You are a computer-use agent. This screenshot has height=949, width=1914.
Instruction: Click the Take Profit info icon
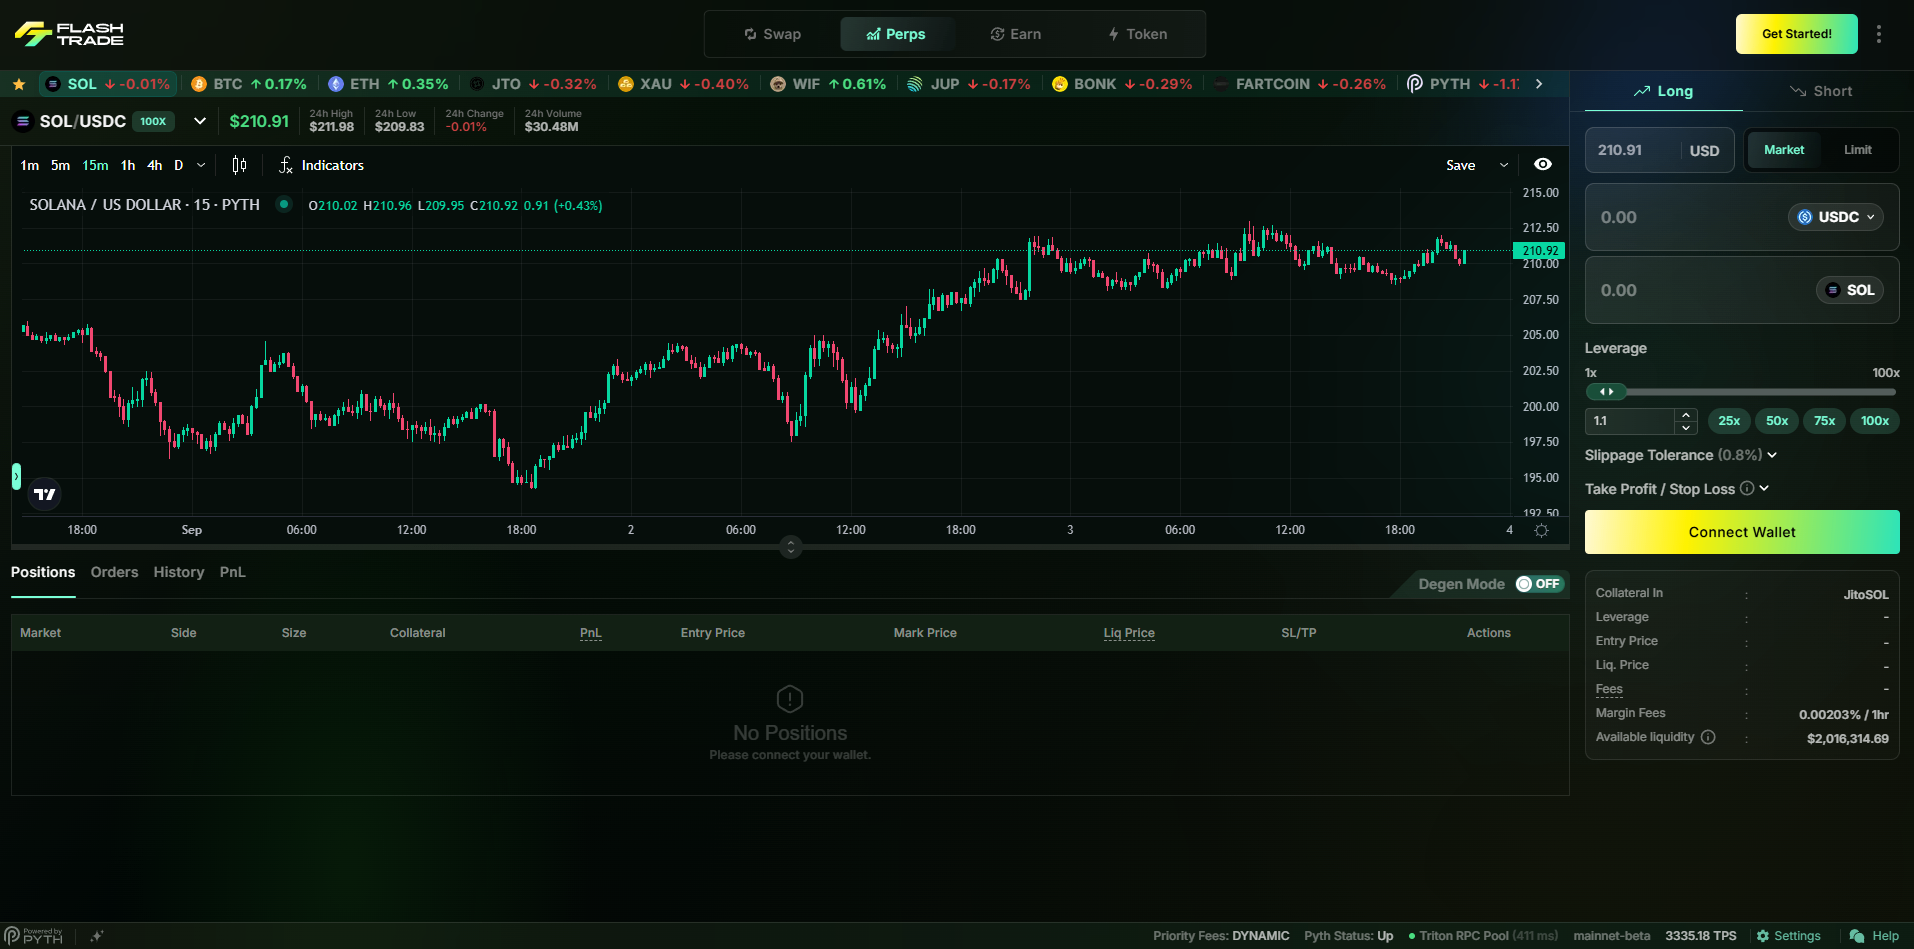[1747, 489]
